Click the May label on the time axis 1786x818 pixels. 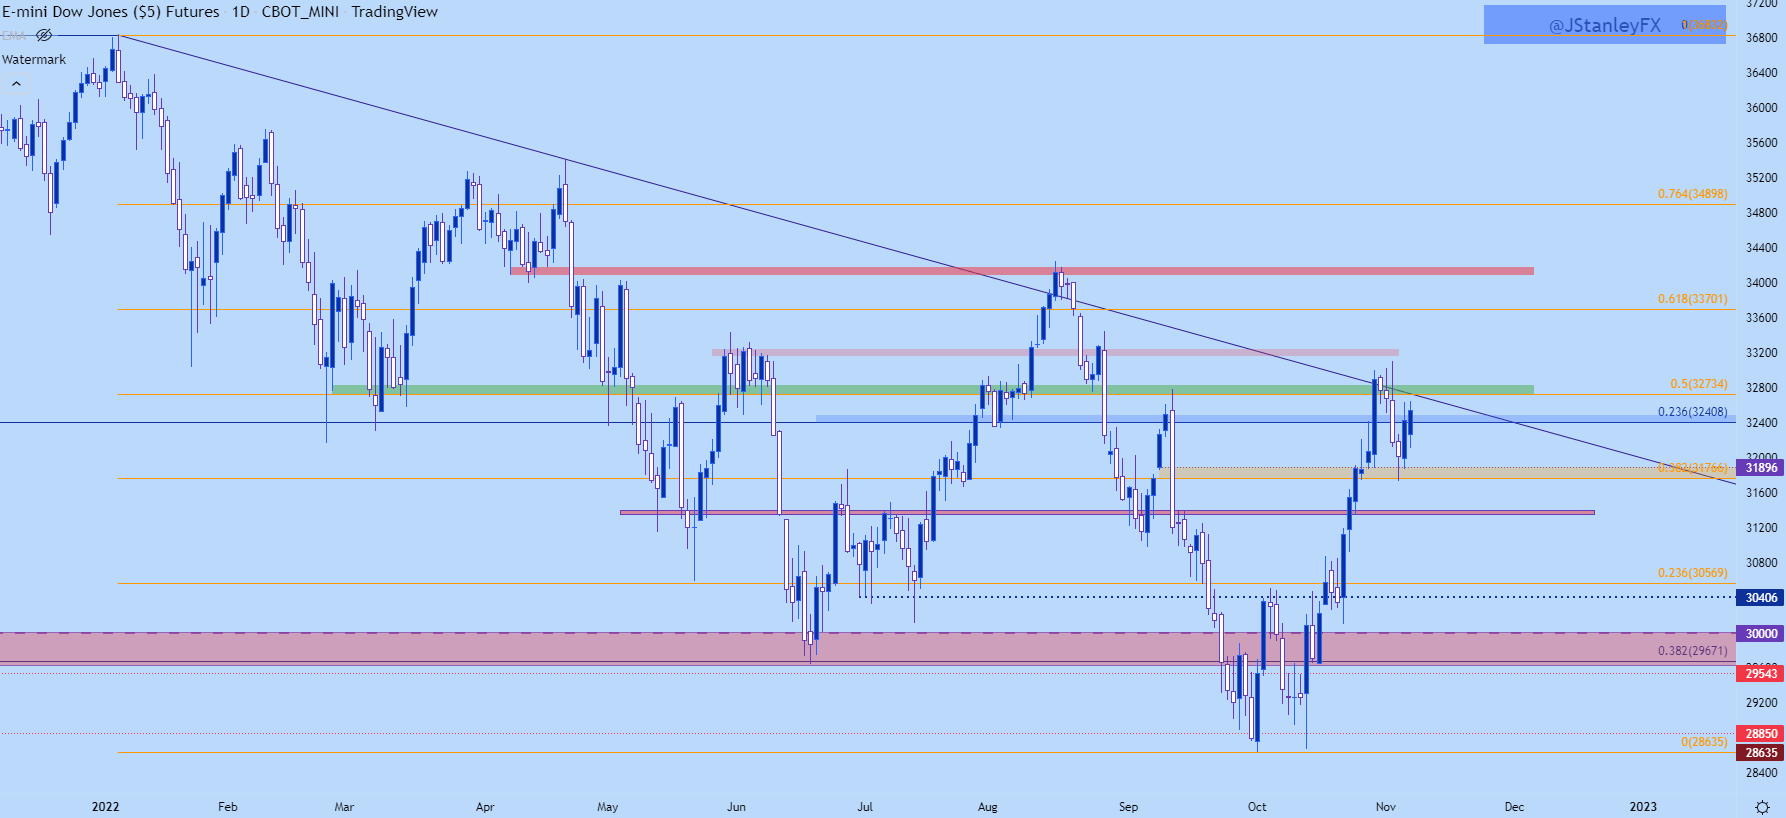(x=608, y=807)
